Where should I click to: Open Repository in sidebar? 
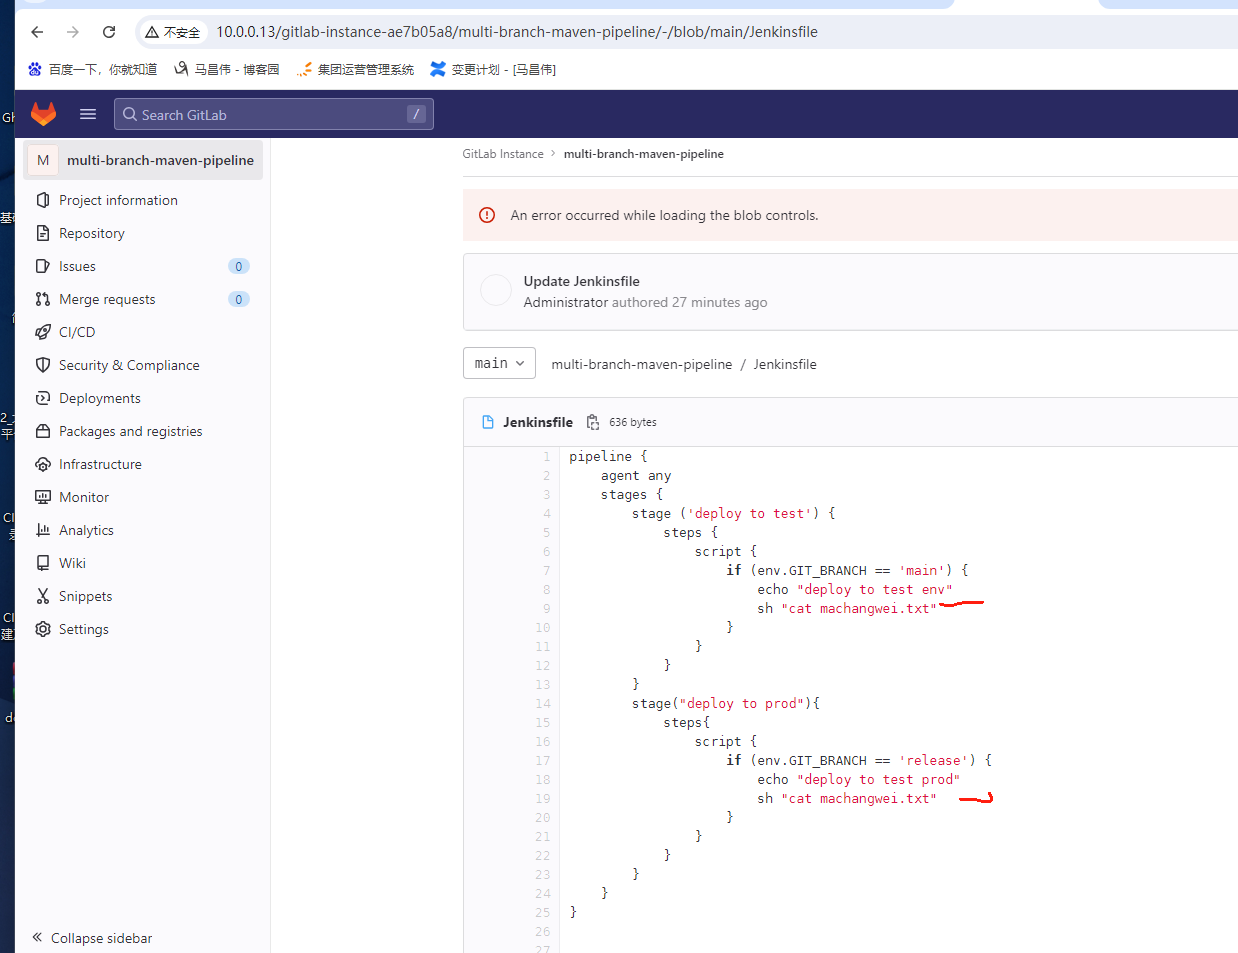click(x=92, y=233)
